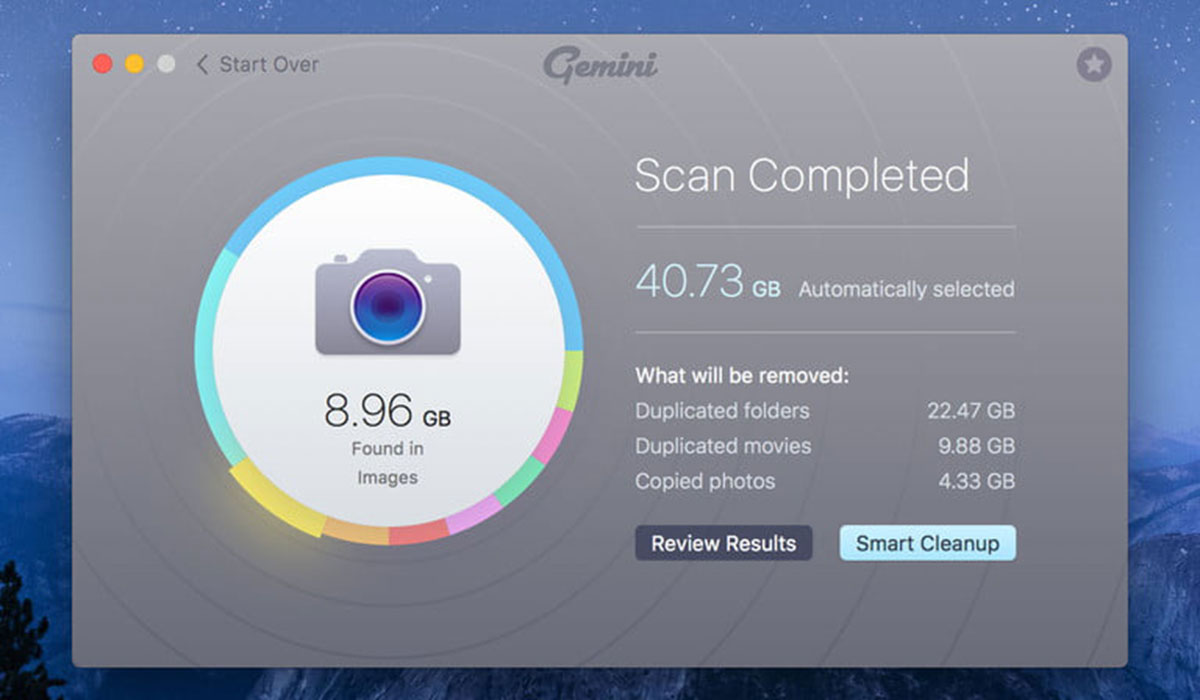Click the '9.88 GB' value
The width and height of the screenshot is (1200, 700).
tap(978, 446)
